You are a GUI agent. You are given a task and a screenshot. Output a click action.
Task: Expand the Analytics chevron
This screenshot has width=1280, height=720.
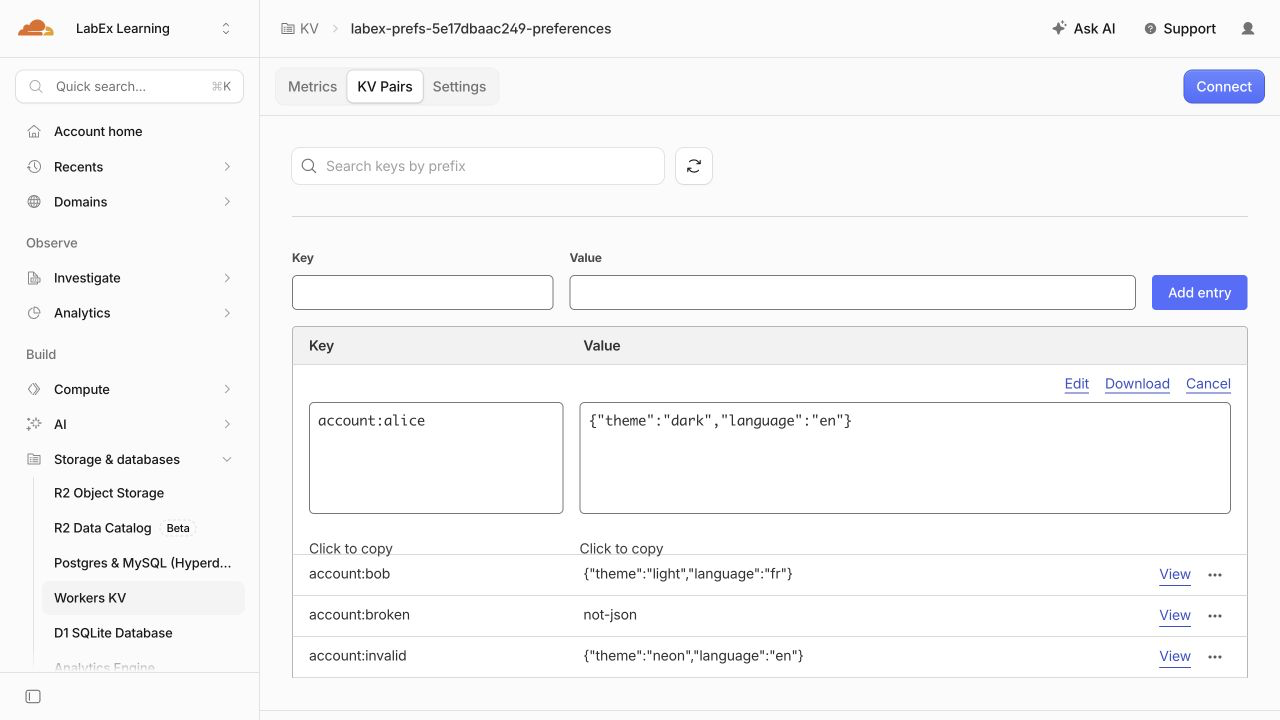pyautogui.click(x=227, y=313)
